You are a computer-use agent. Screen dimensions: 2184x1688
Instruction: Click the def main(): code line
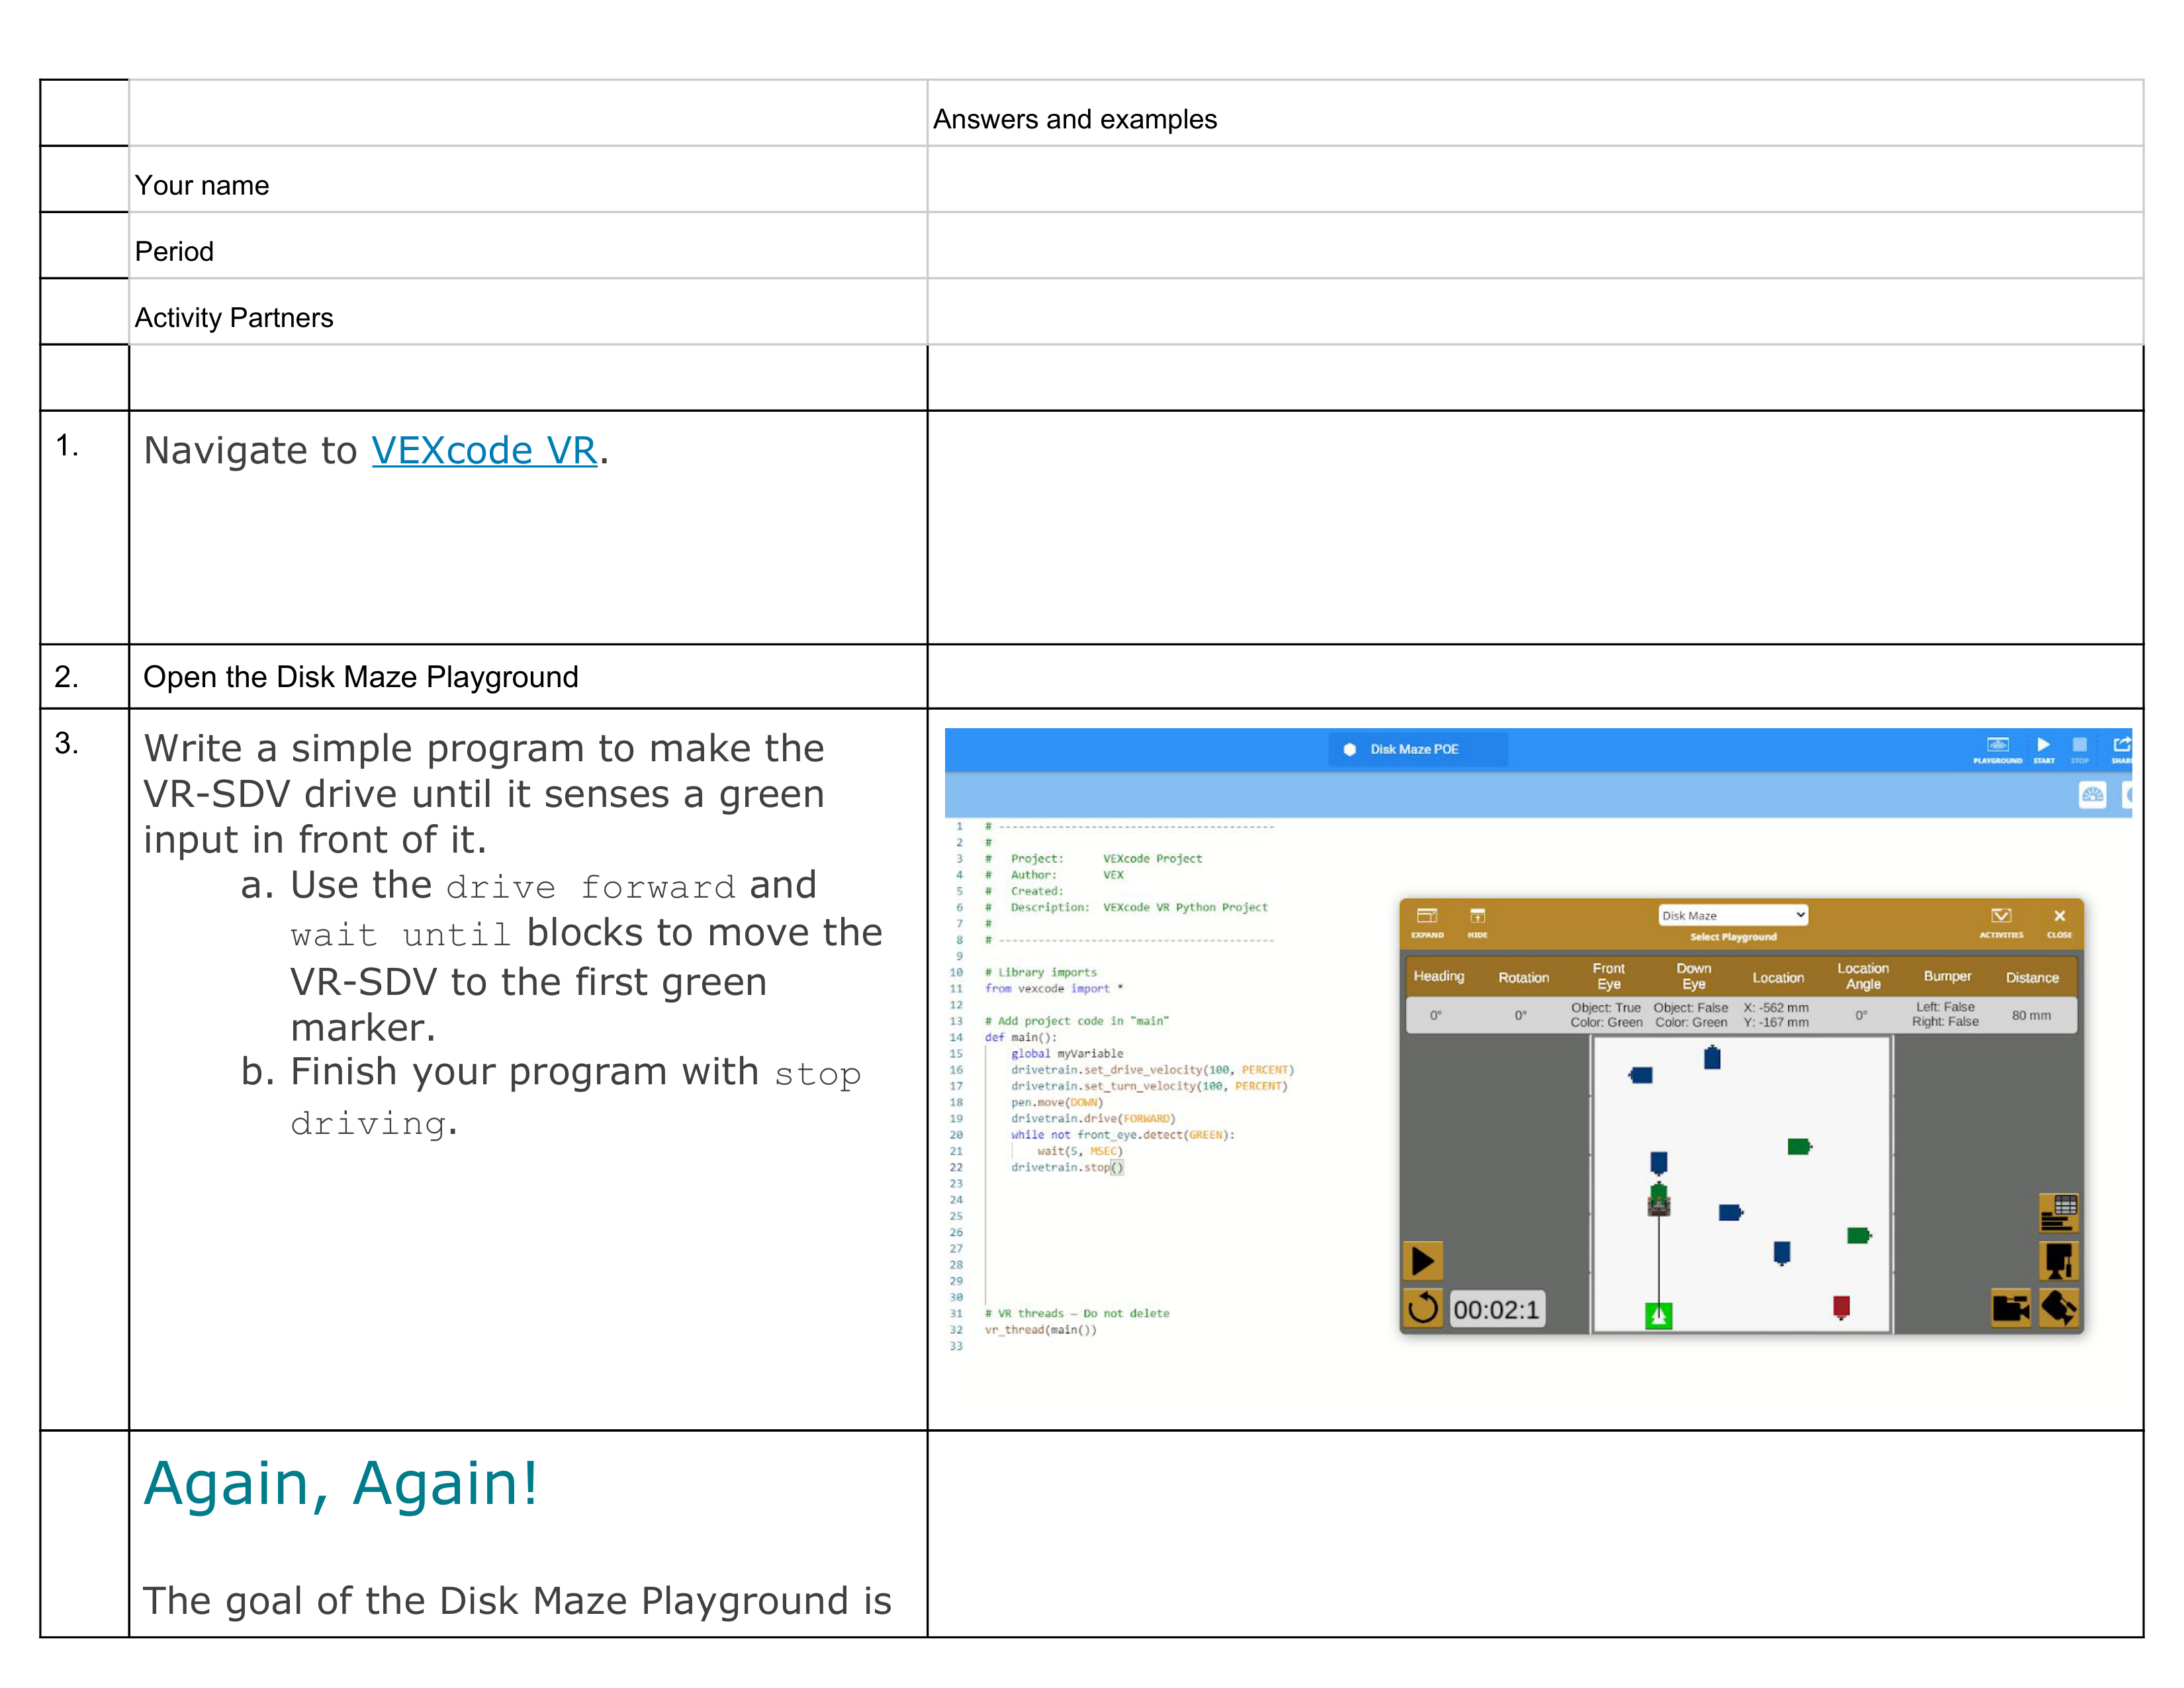pos(1020,1037)
